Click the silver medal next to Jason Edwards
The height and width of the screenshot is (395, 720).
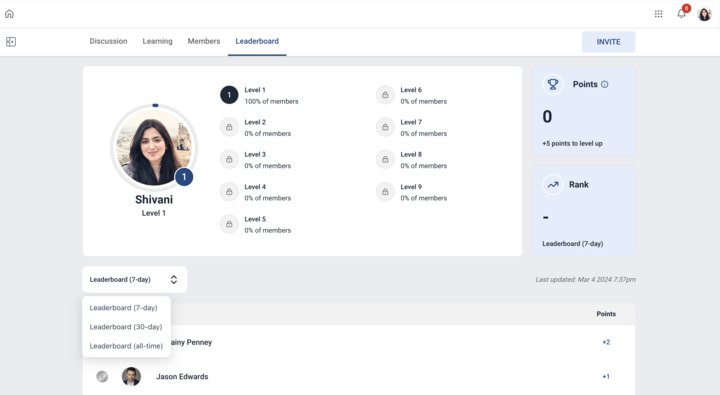click(102, 377)
